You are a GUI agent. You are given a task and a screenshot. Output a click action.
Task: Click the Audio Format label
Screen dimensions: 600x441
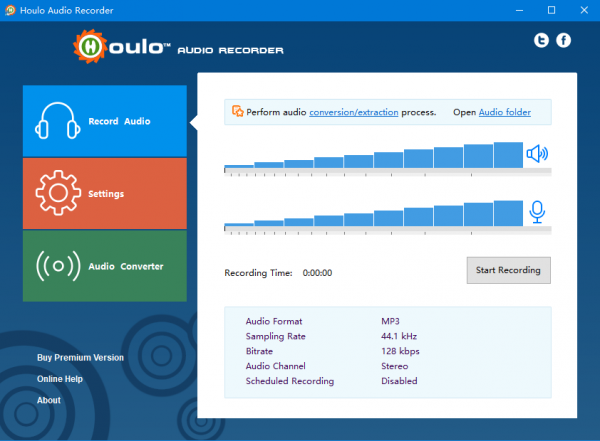[x=274, y=321]
